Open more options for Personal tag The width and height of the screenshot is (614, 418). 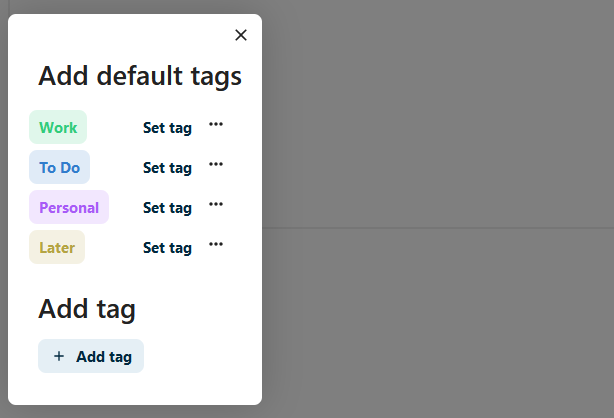coord(216,205)
